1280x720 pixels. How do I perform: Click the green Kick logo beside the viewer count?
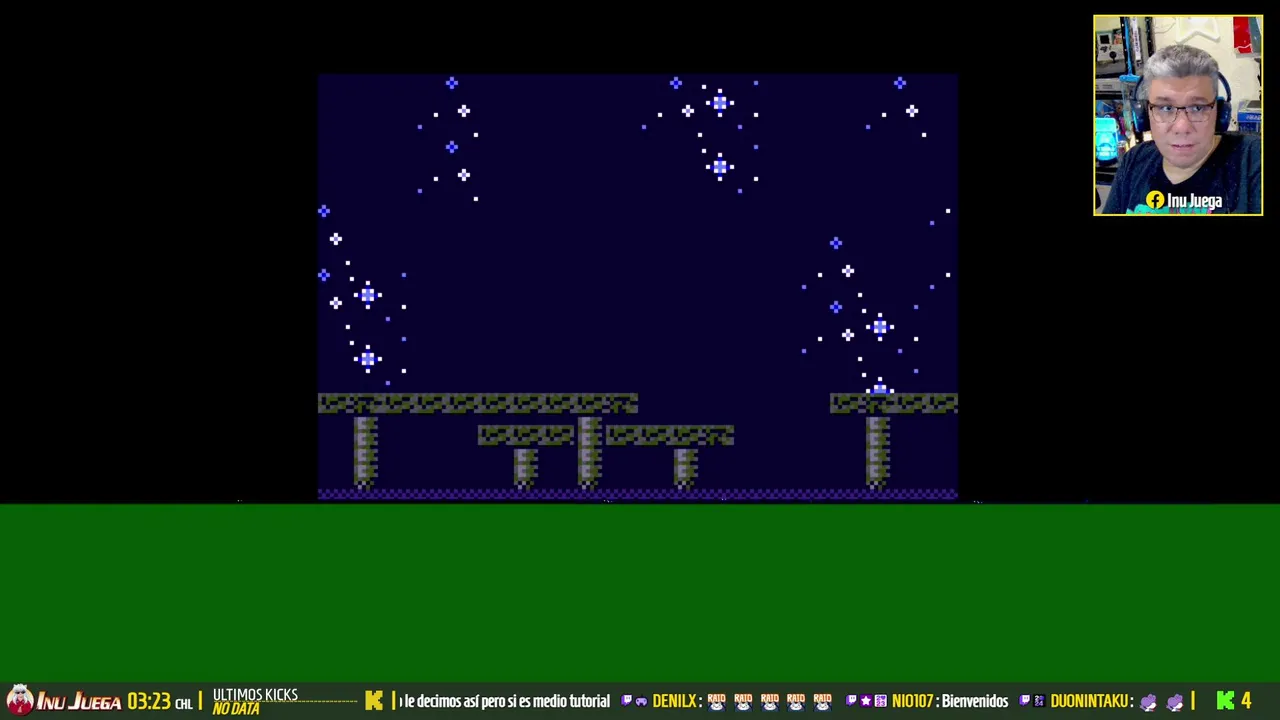tap(1225, 701)
